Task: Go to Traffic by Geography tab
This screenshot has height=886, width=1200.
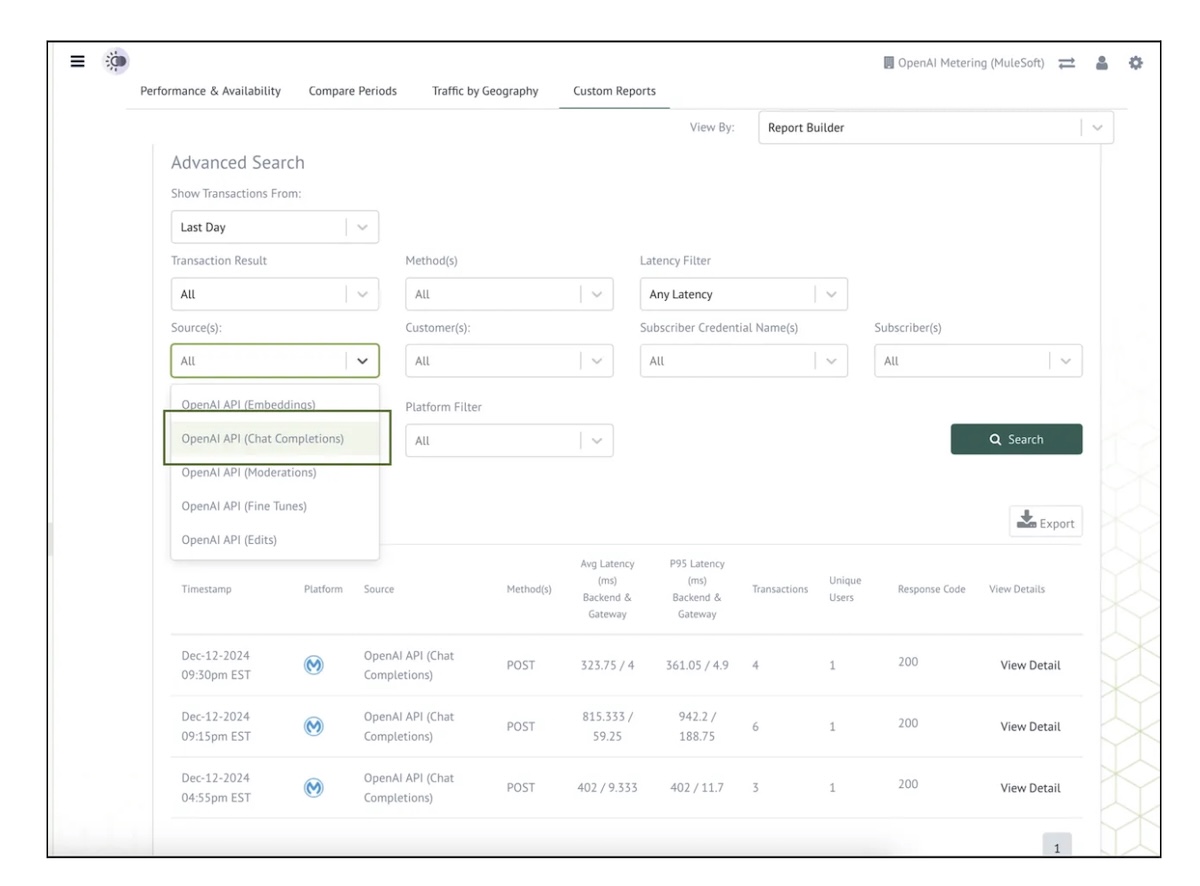Action: tap(485, 91)
